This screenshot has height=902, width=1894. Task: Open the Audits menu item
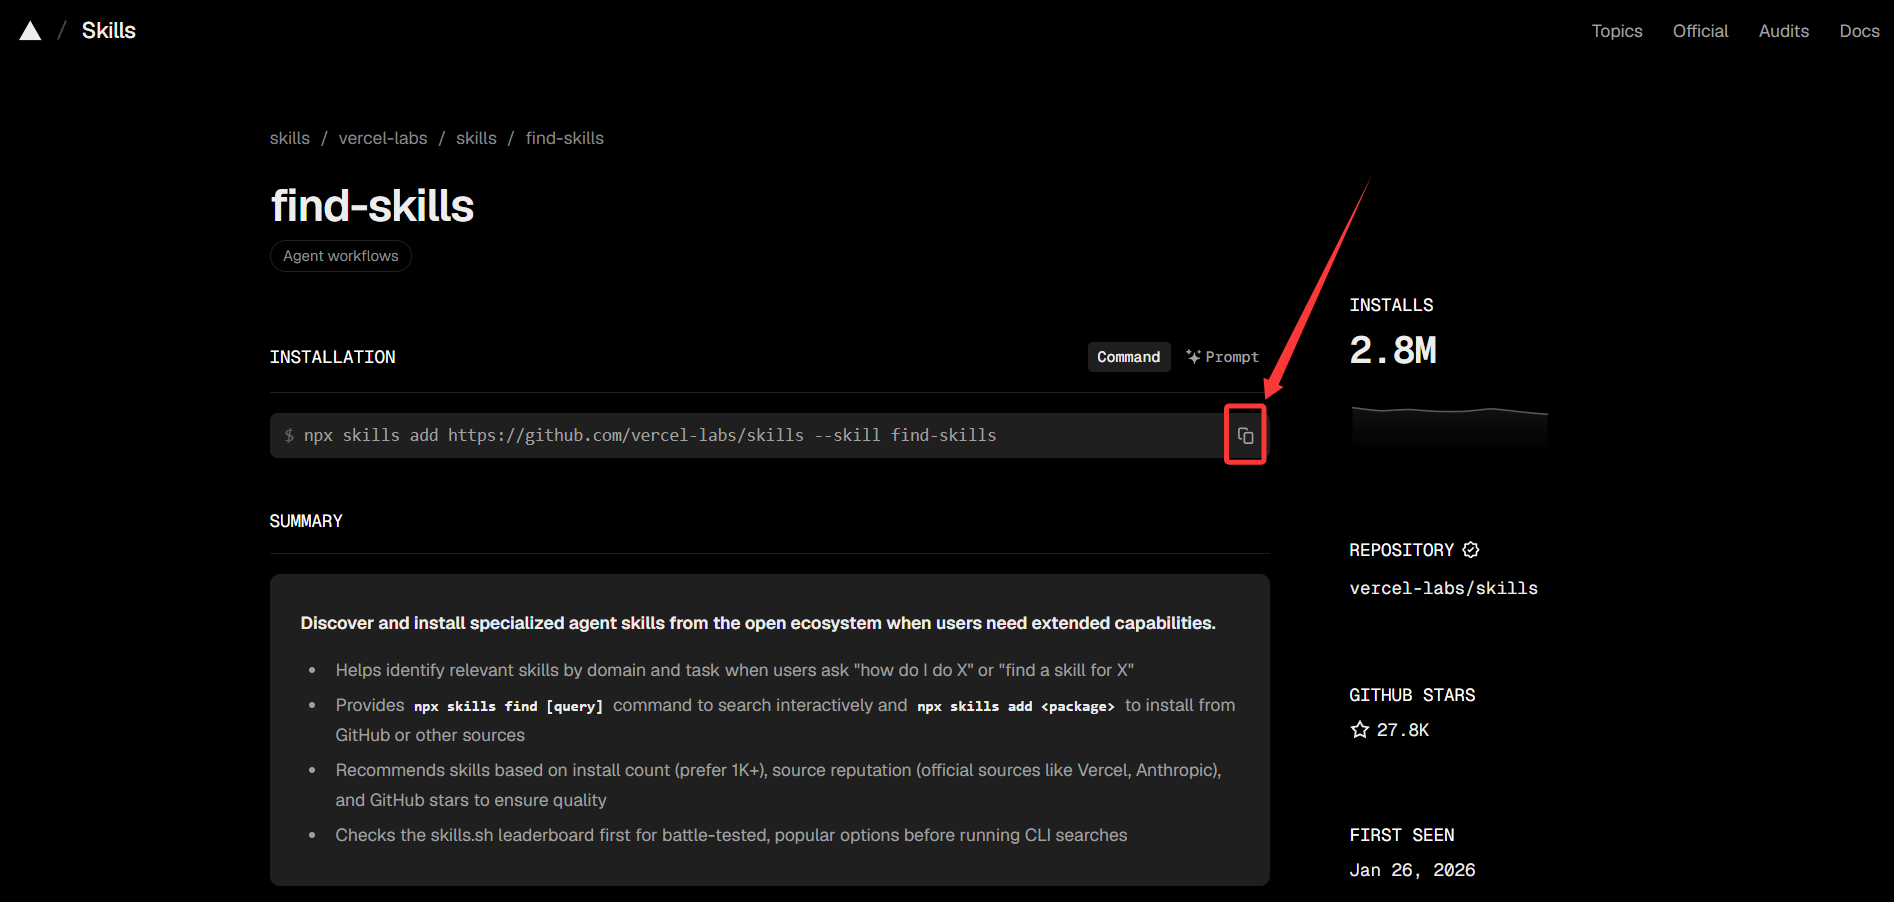pyautogui.click(x=1784, y=31)
